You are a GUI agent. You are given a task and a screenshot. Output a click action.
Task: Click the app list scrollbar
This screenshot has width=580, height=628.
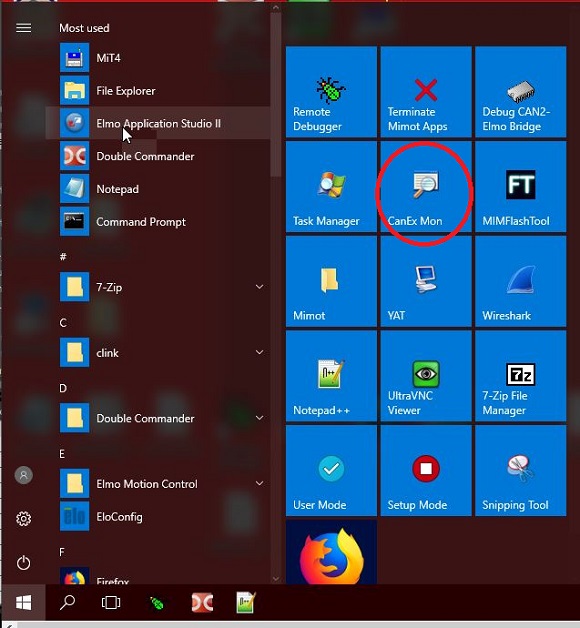click(276, 95)
